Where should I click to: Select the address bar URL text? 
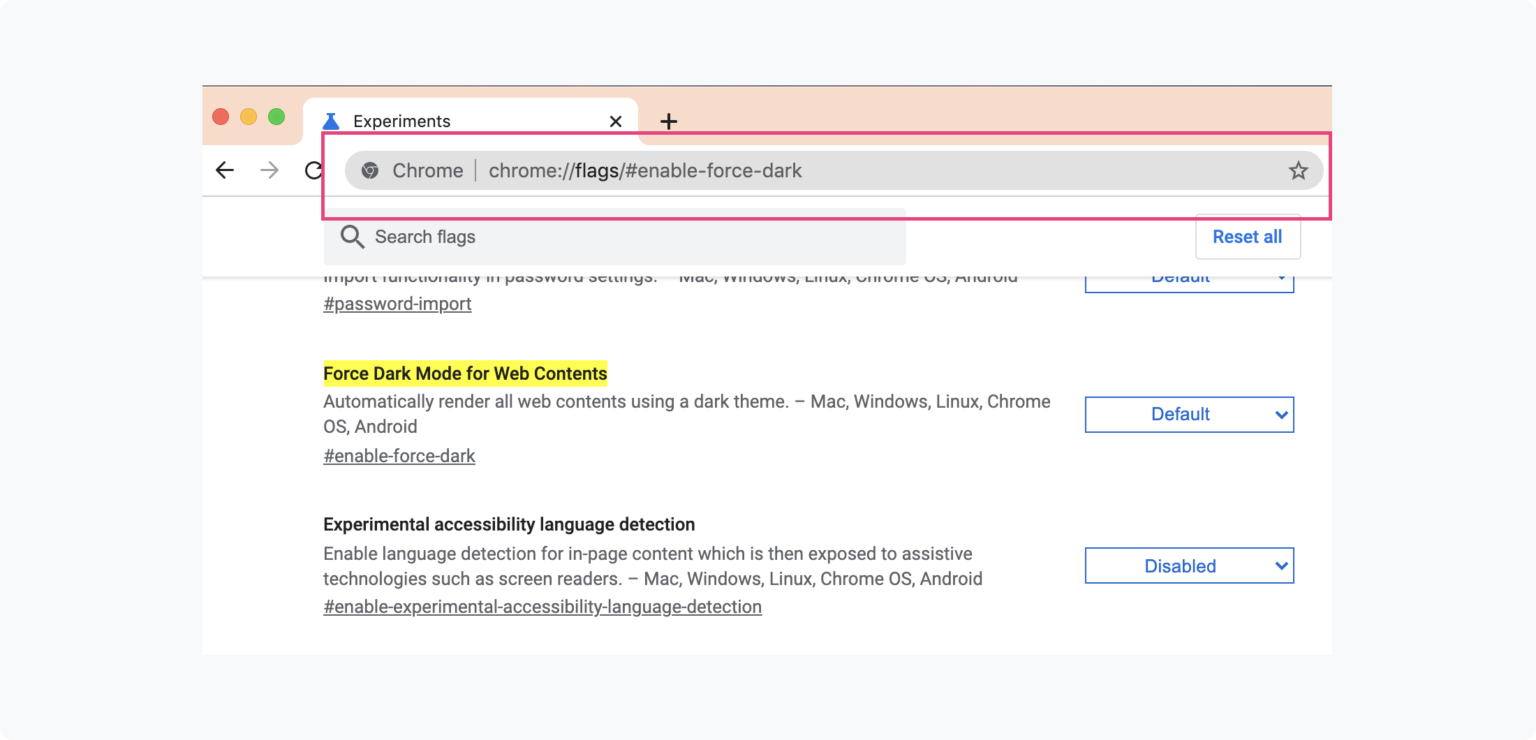pyautogui.click(x=644, y=170)
